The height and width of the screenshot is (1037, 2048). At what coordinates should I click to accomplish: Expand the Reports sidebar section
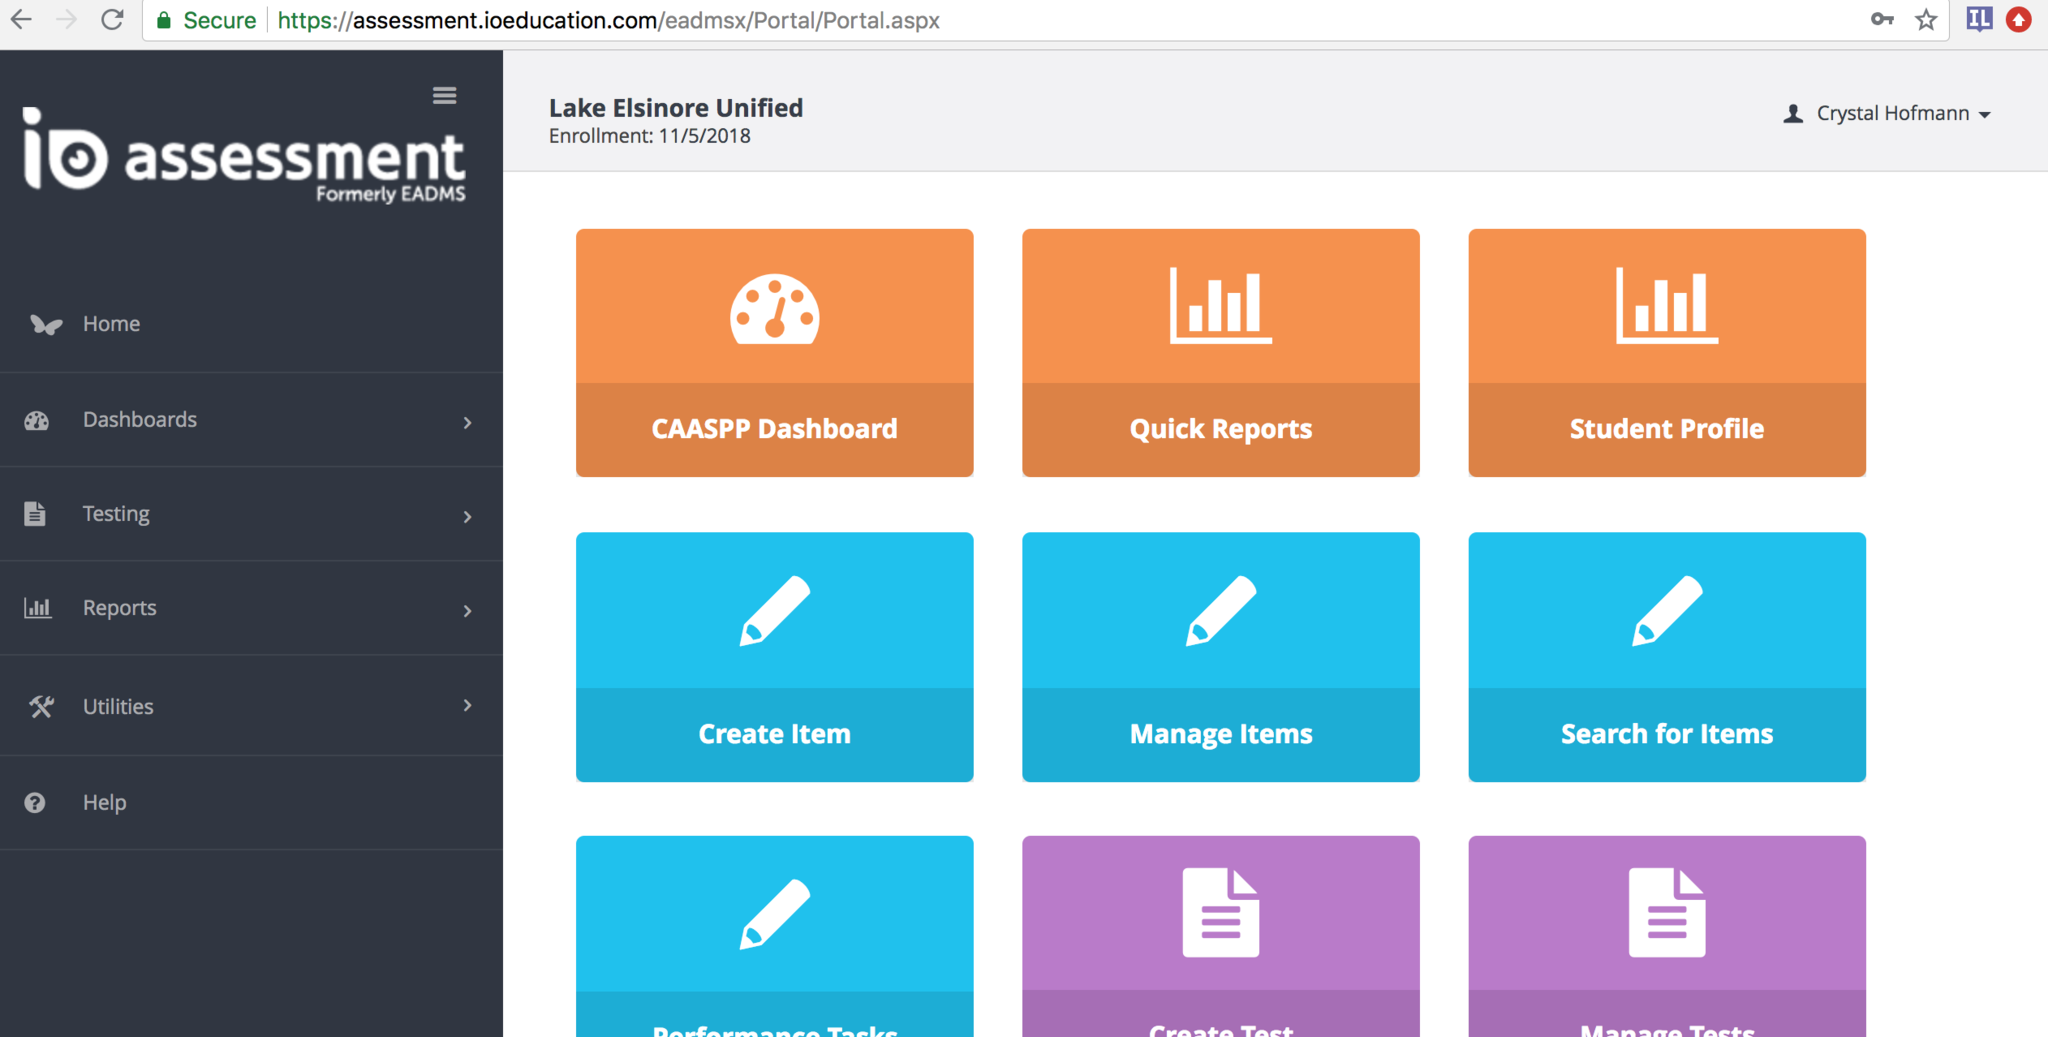point(250,608)
